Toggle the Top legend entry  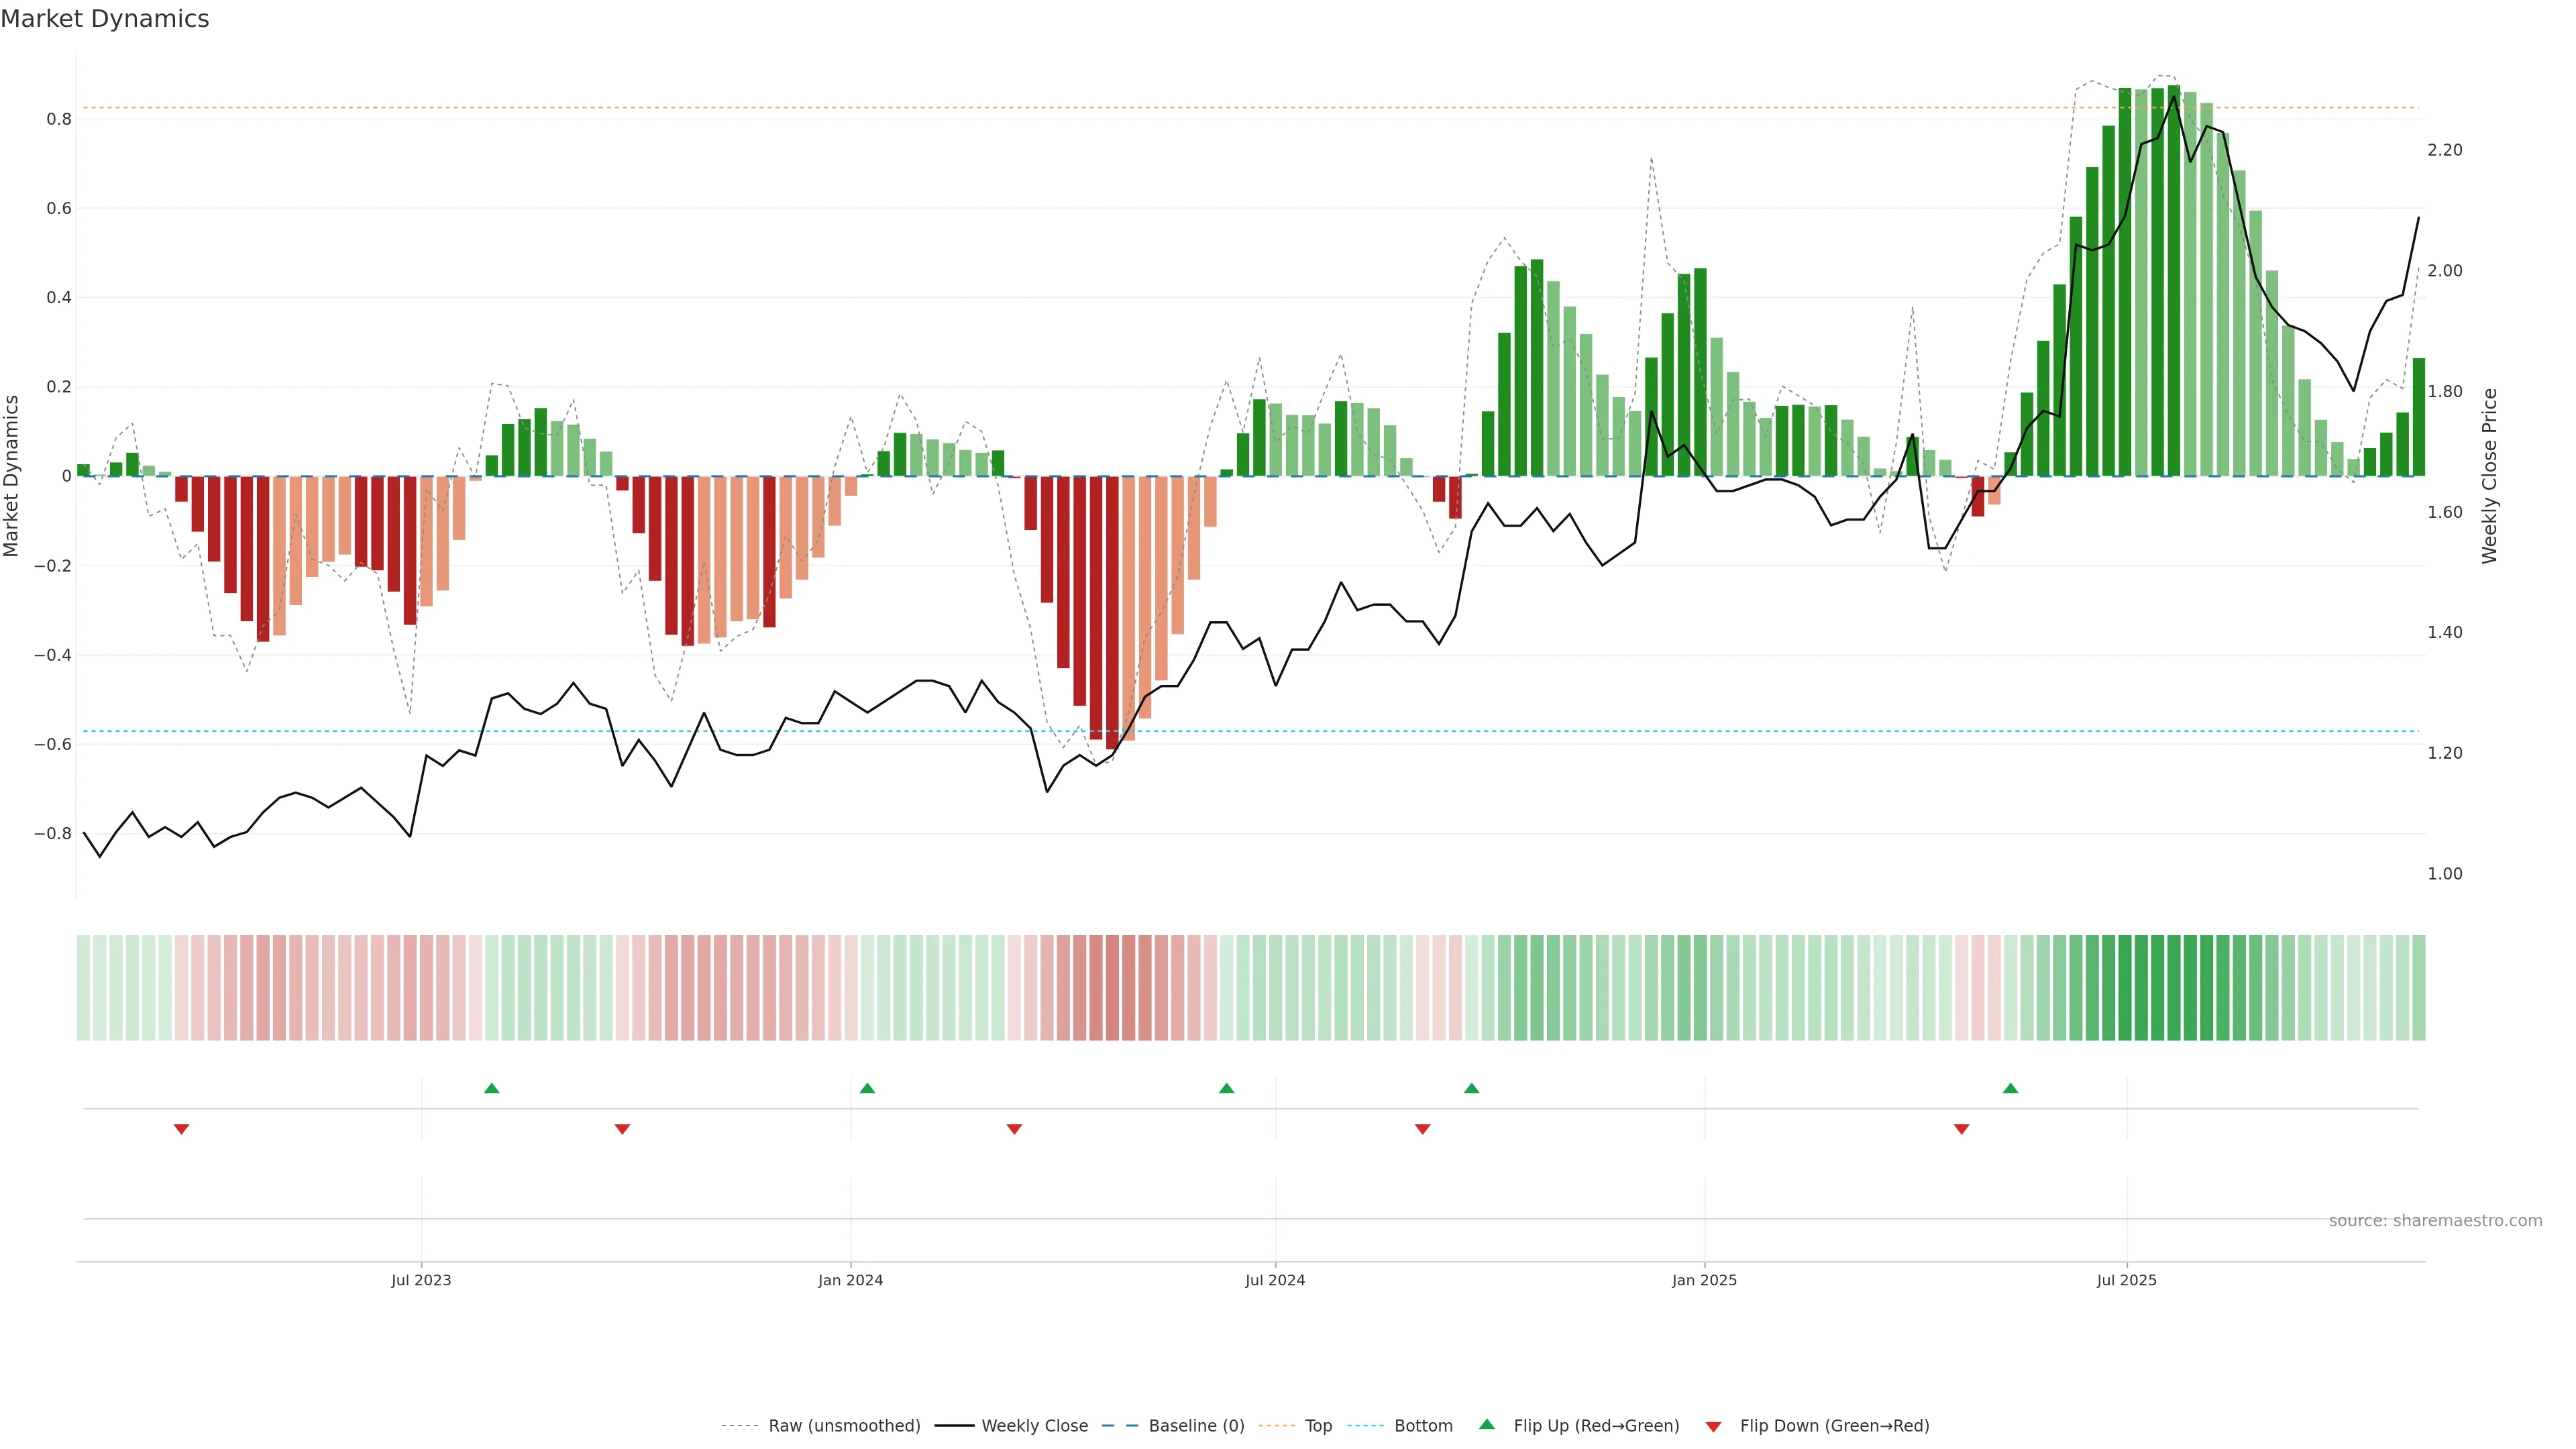click(1318, 1426)
